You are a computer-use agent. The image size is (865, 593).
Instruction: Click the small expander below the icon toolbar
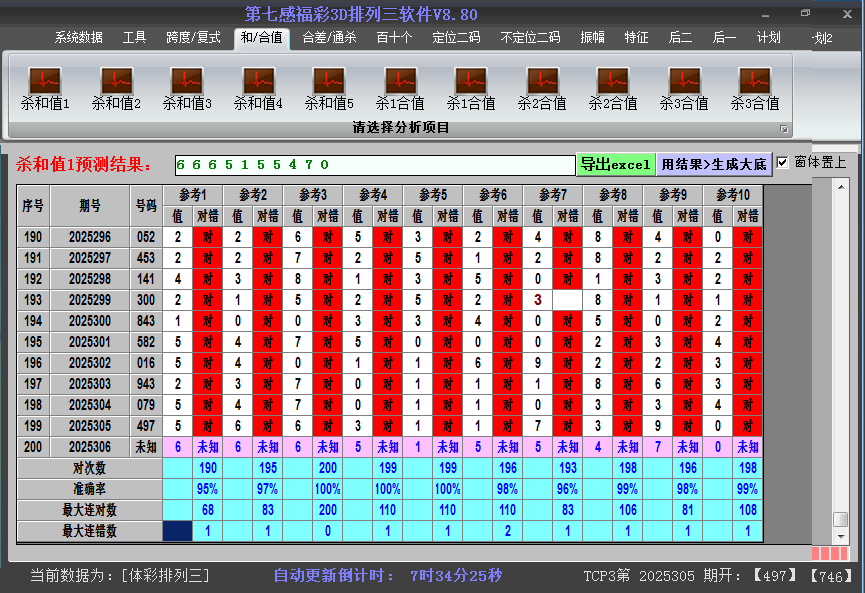(x=785, y=127)
